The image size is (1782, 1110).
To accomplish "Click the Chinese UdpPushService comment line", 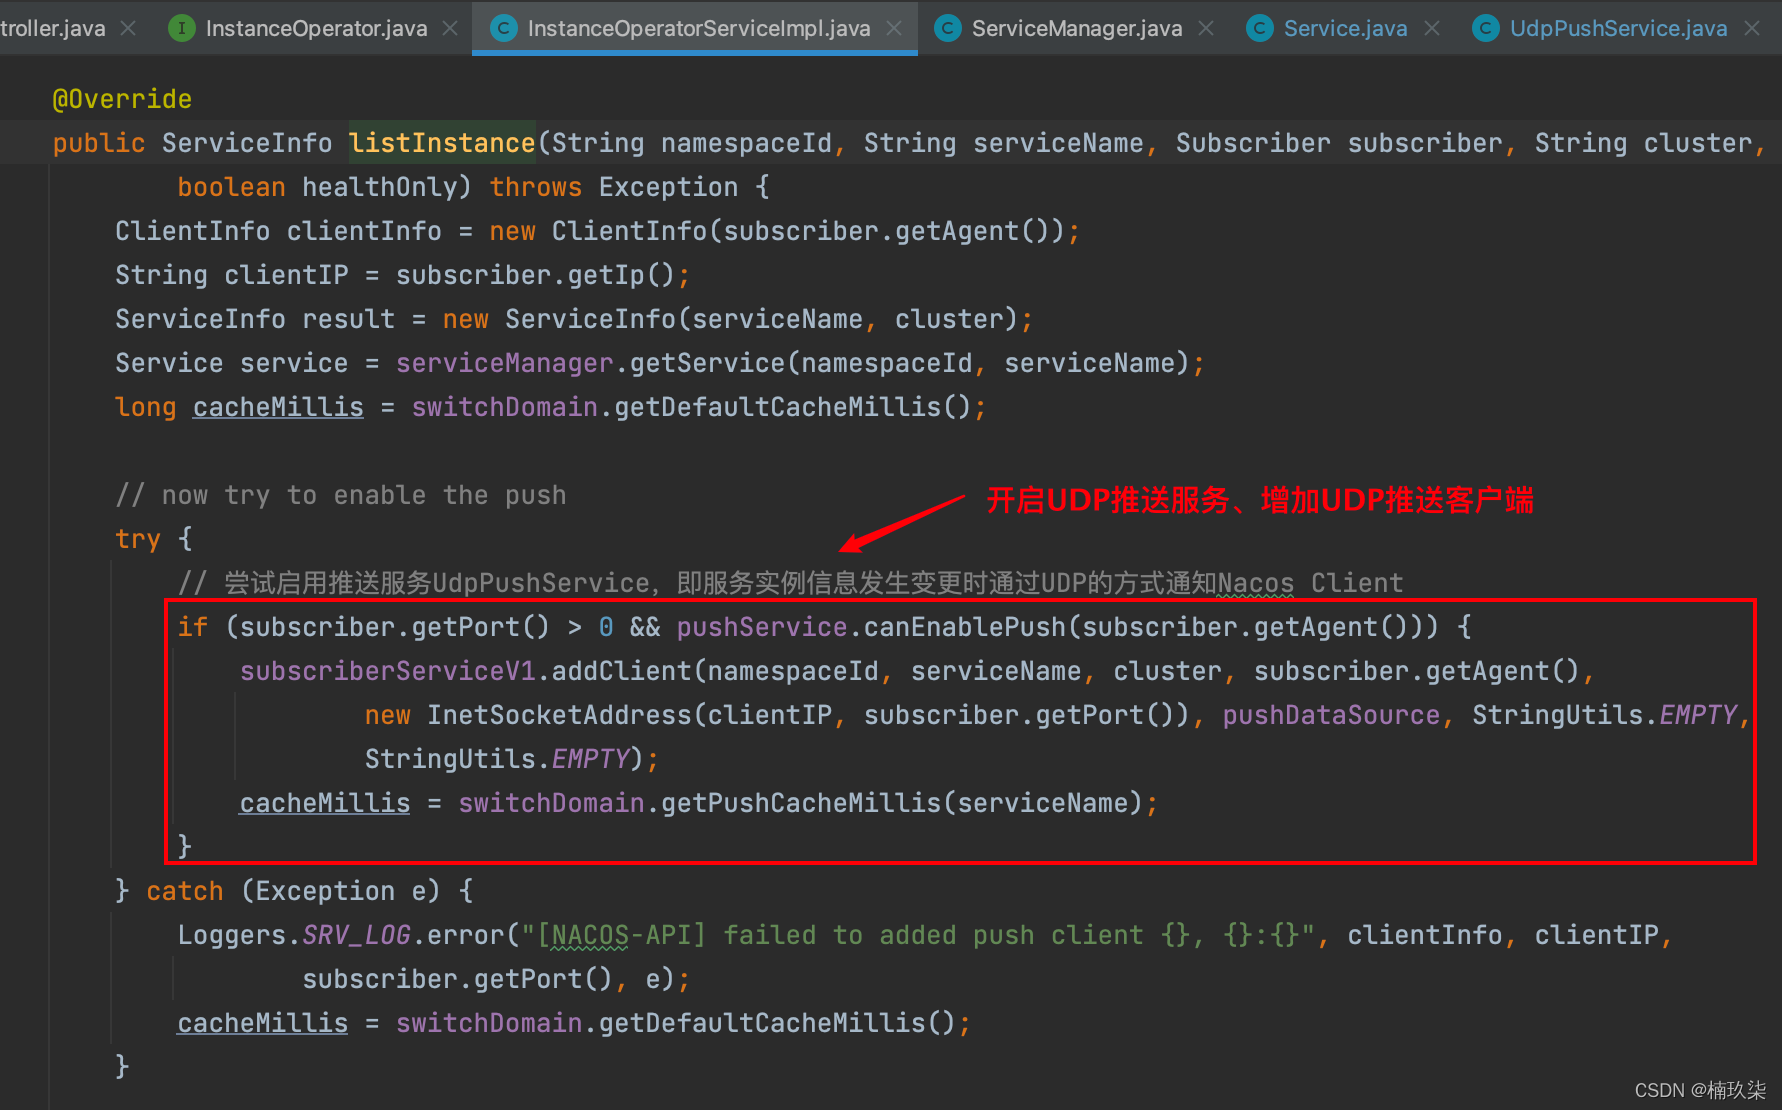I will pos(790,583).
